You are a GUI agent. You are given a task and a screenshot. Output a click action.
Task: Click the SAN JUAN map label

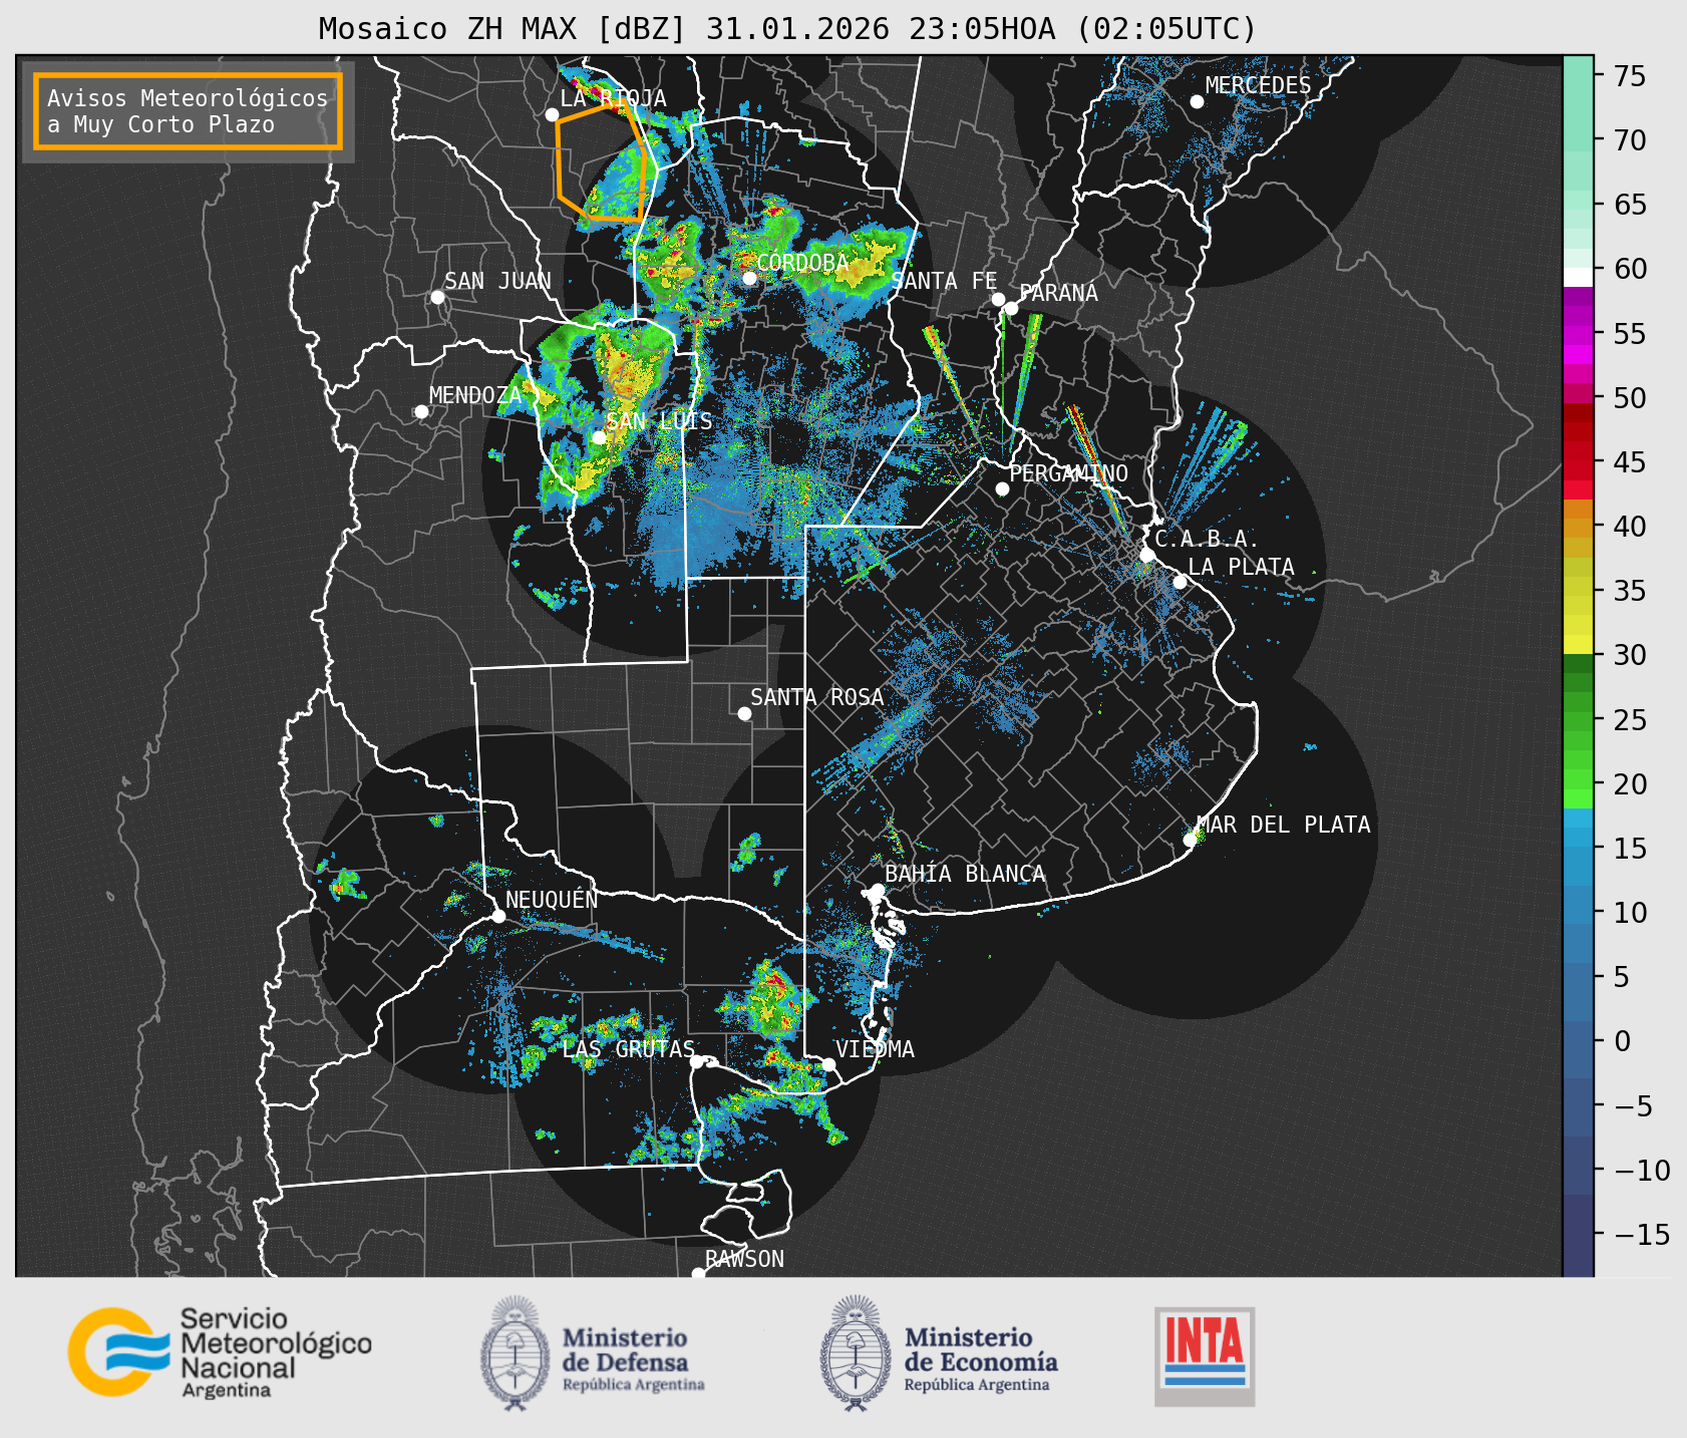(x=497, y=281)
